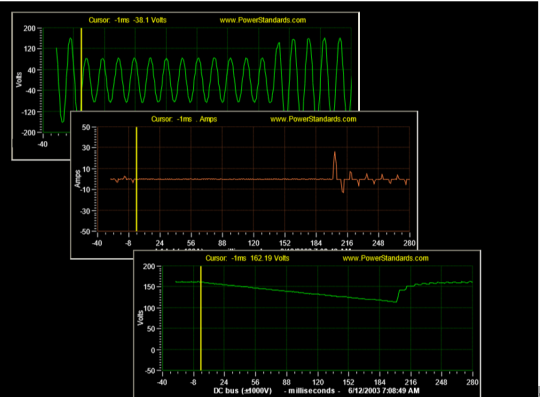
Task: Click the yellow cursor line in voltage waveform graph
Action: point(81,69)
